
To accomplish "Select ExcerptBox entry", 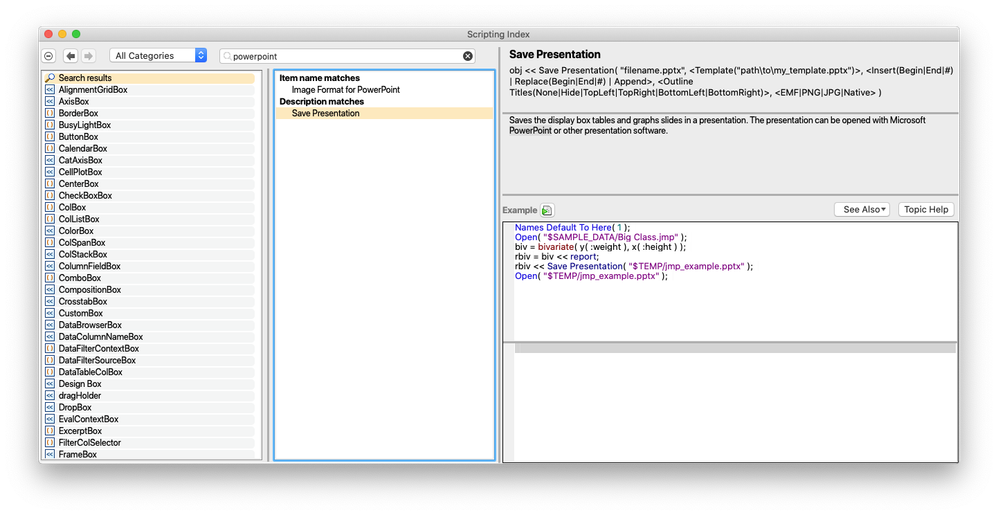I will tap(150, 431).
